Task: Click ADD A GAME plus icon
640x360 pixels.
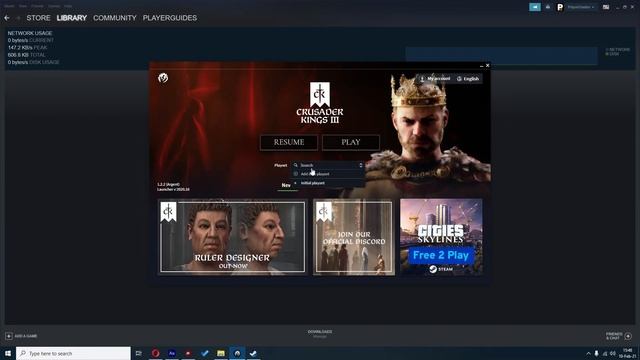Action: tap(9, 336)
